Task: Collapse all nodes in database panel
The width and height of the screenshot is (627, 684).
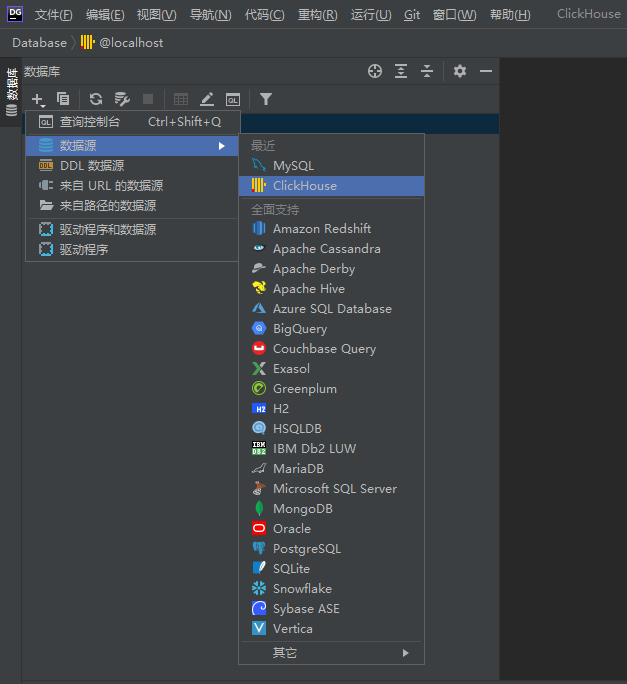Action: tap(427, 71)
